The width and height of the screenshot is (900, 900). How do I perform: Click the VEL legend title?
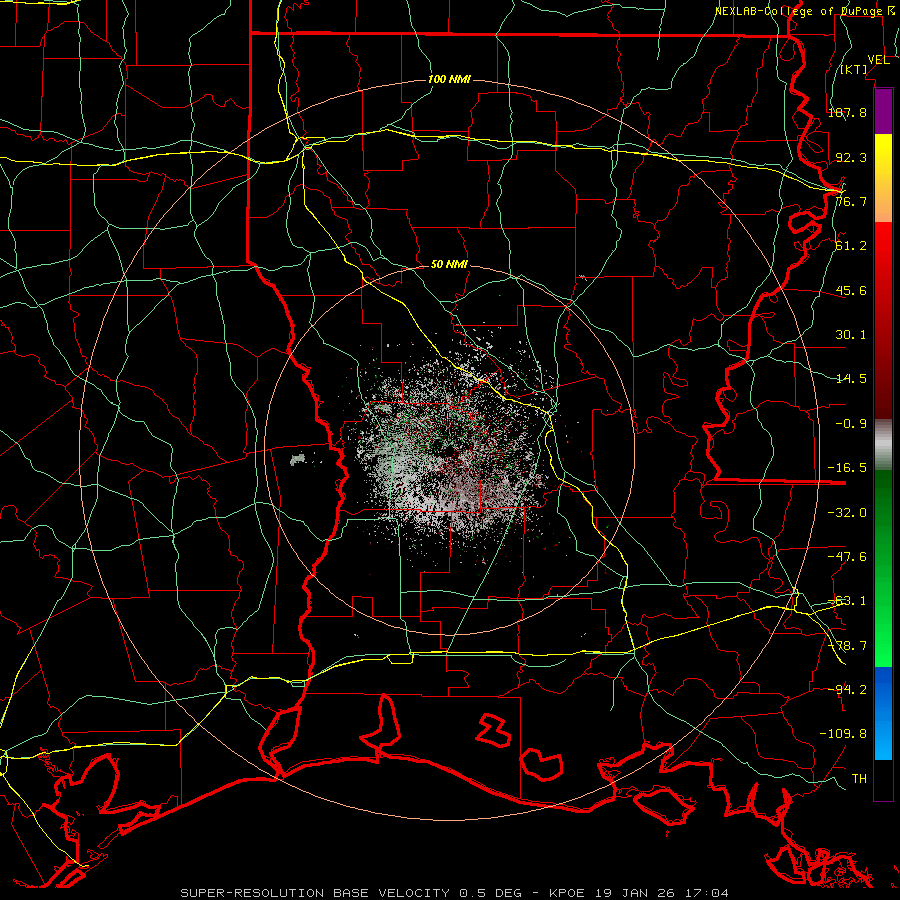coord(878,60)
